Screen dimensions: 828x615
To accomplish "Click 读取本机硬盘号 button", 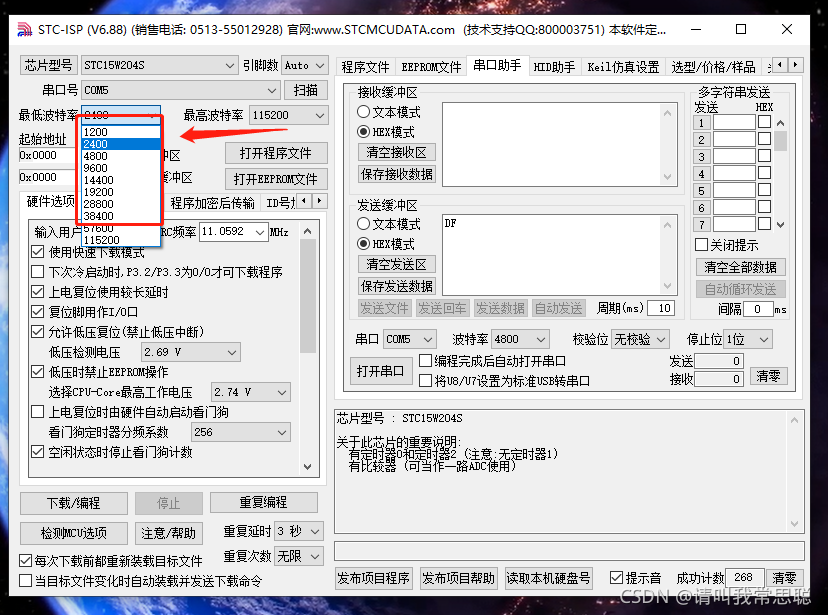I will (548, 579).
